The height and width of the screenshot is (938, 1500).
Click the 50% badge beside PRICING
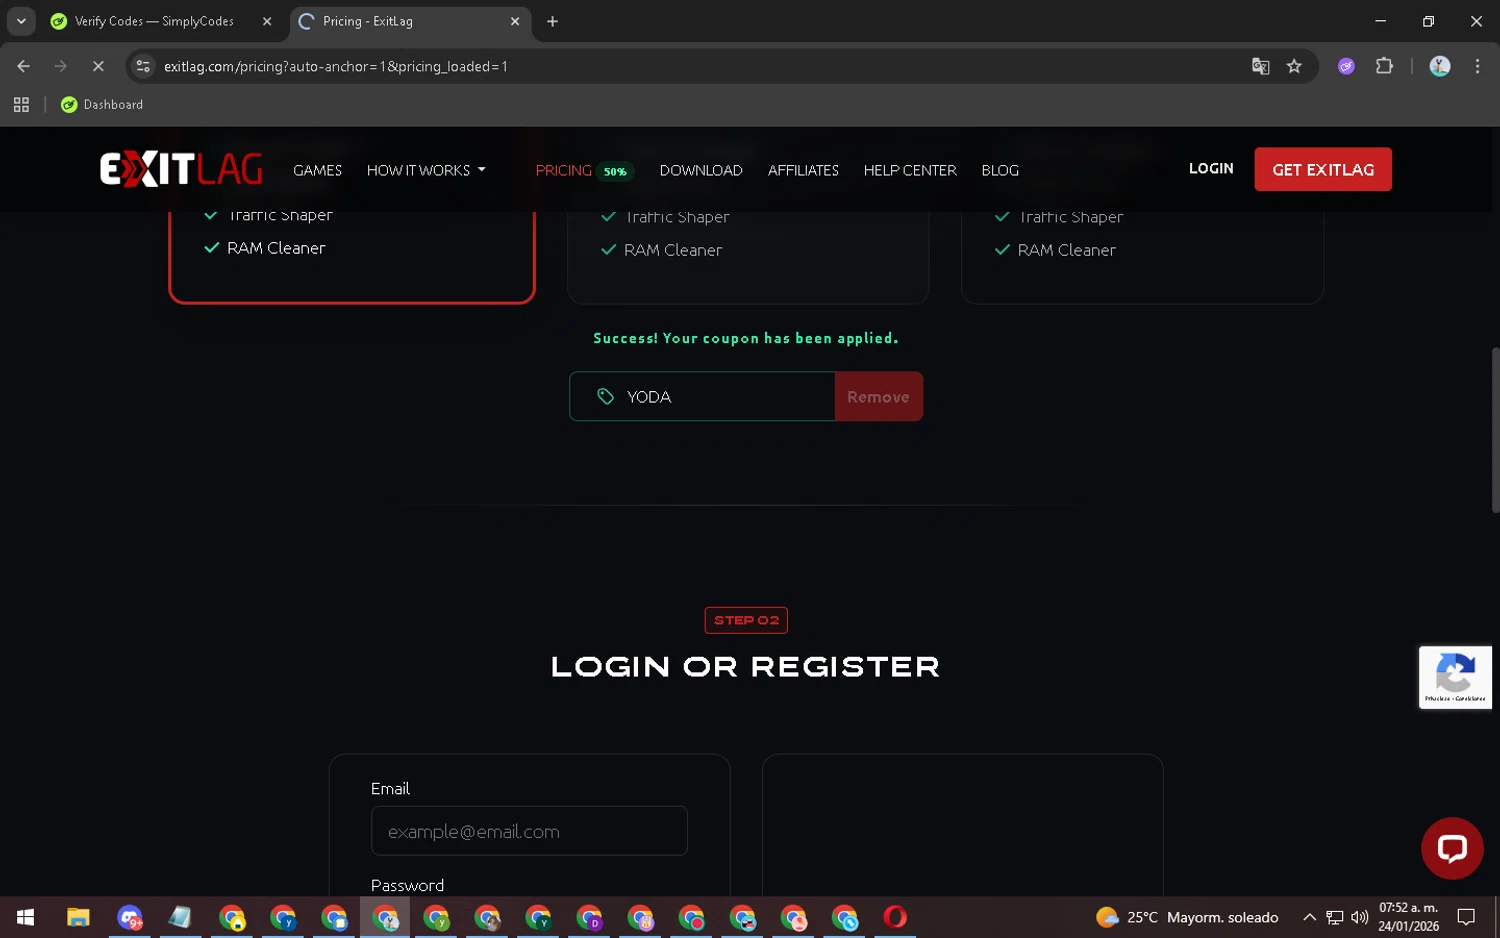coord(615,171)
